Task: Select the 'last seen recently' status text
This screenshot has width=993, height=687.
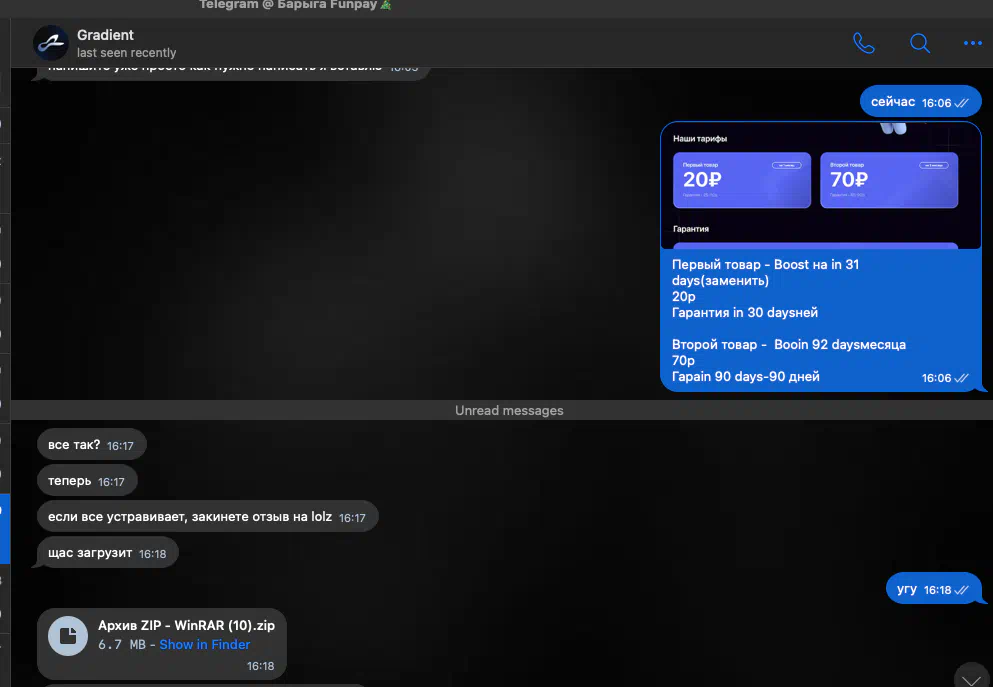Action: (x=126, y=53)
